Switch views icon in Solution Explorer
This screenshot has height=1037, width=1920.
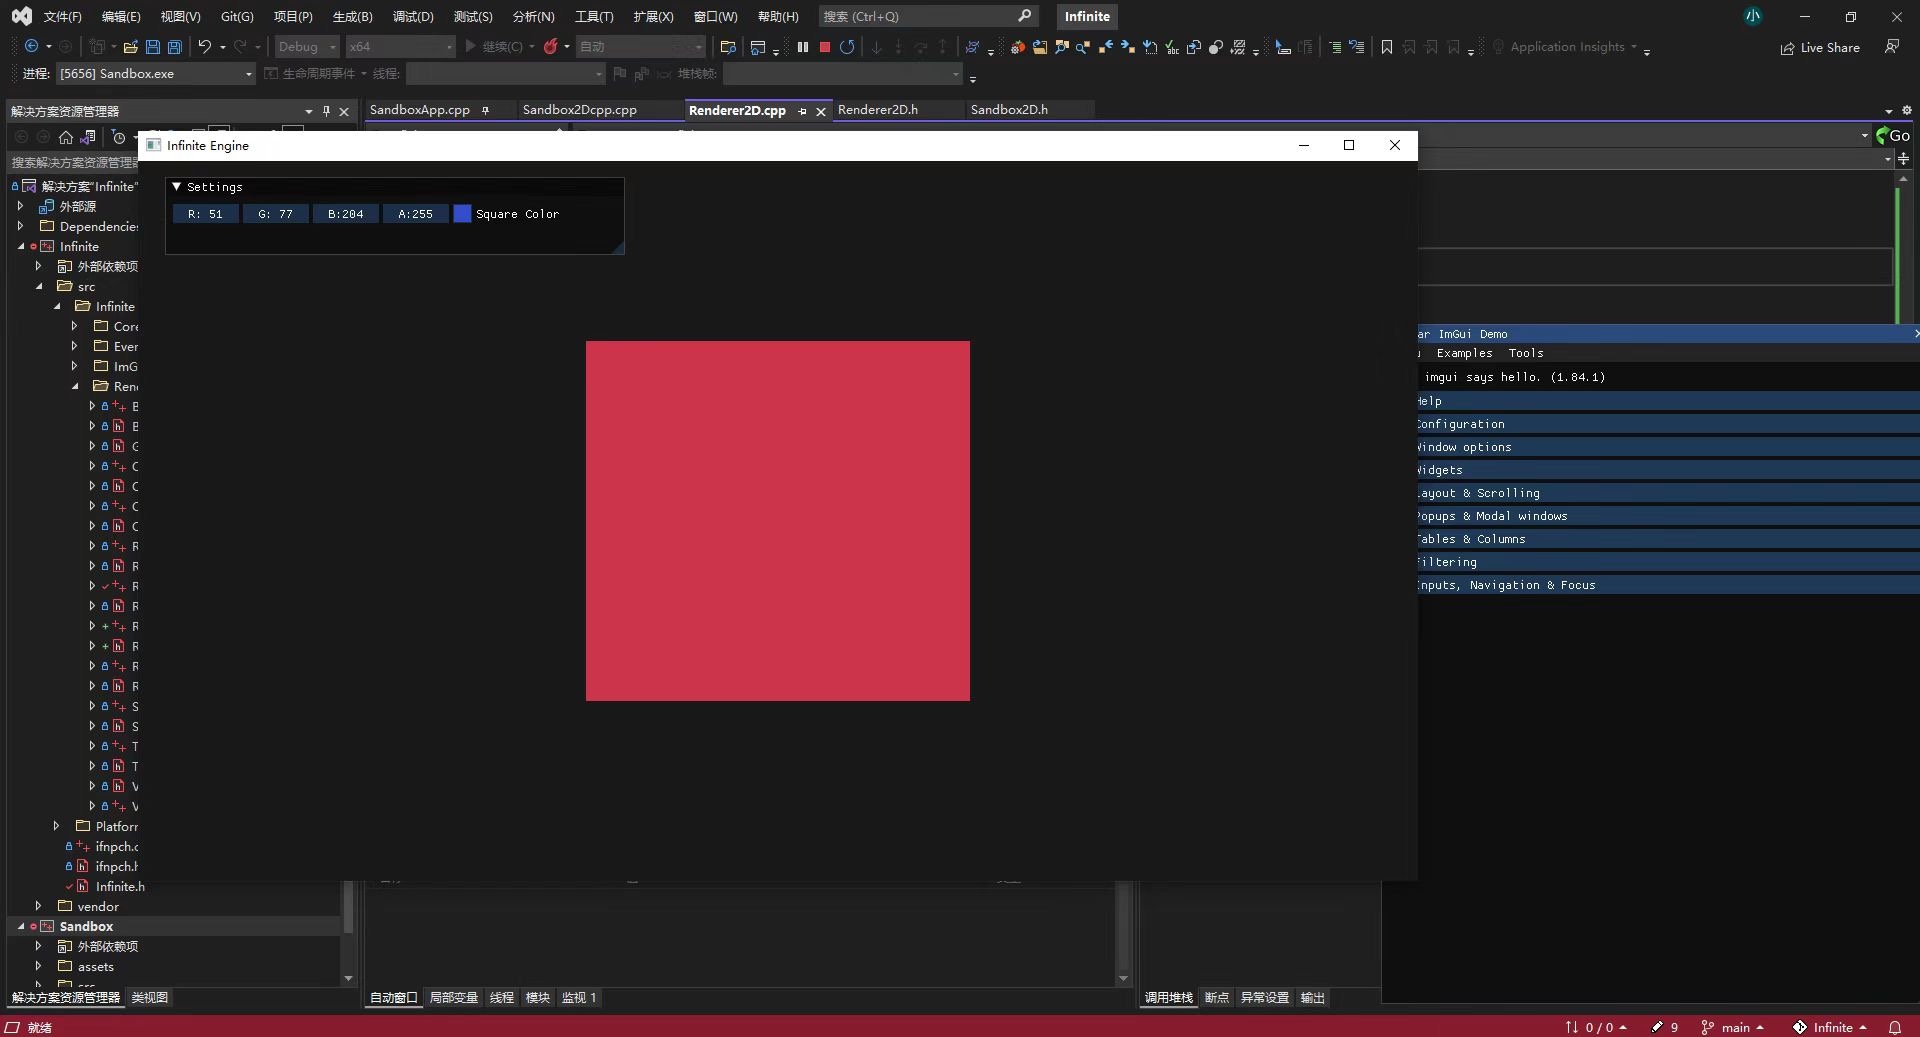pos(88,137)
